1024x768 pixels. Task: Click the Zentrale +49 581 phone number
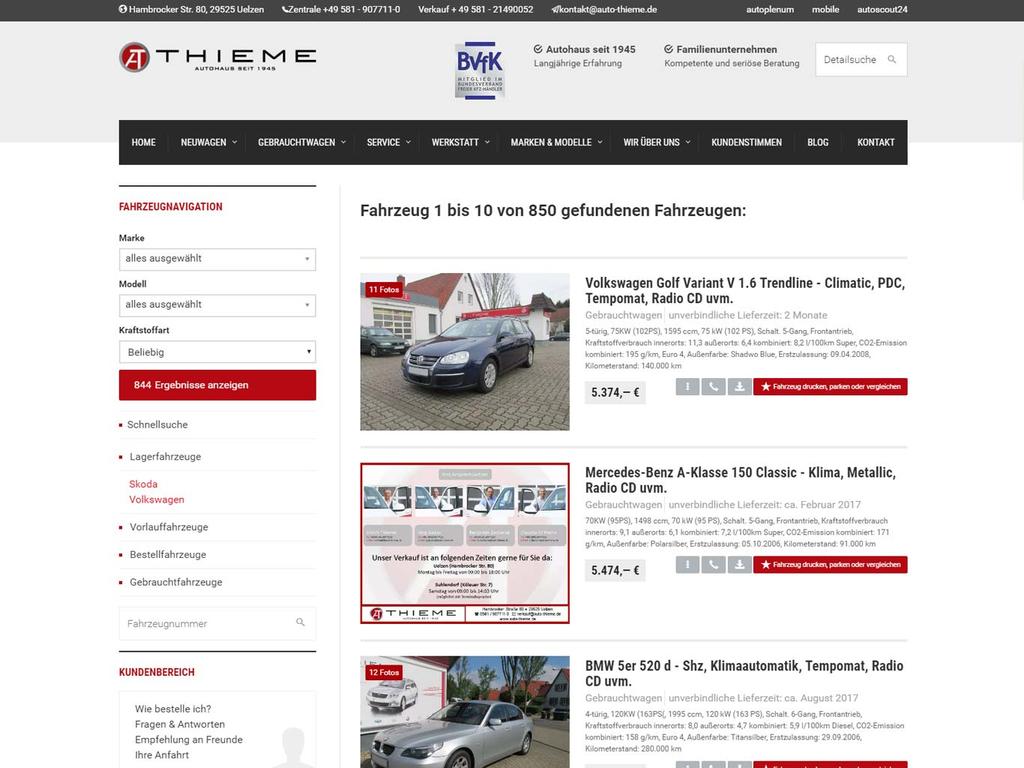click(341, 9)
